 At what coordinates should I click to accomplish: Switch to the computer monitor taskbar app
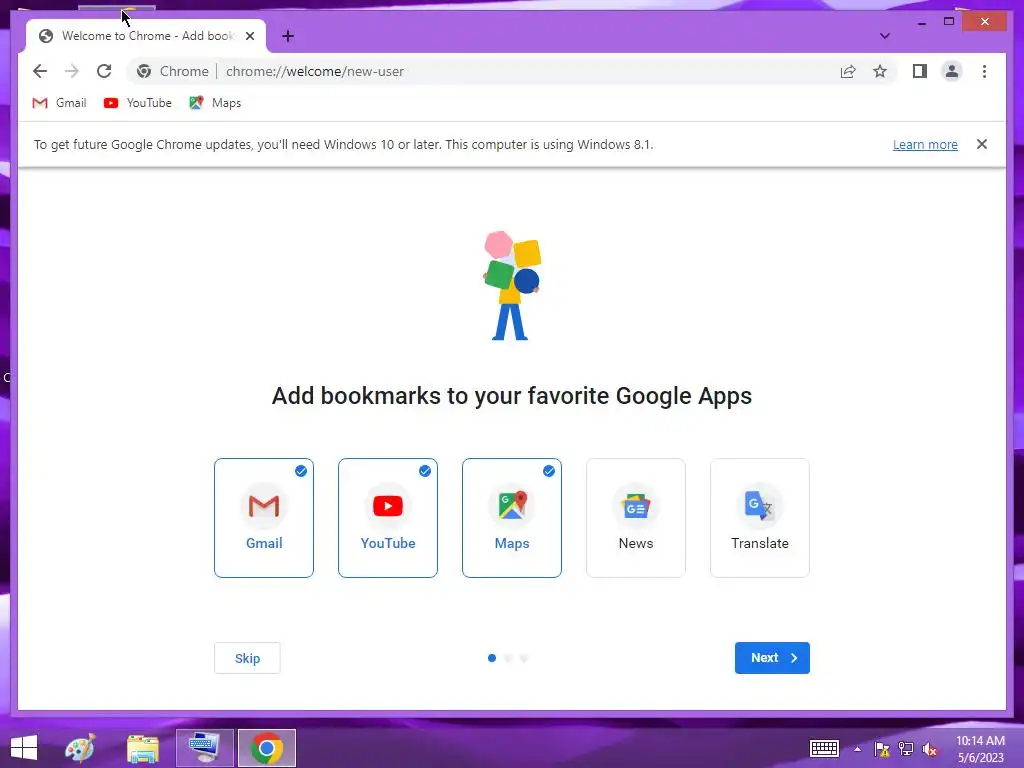coord(204,748)
